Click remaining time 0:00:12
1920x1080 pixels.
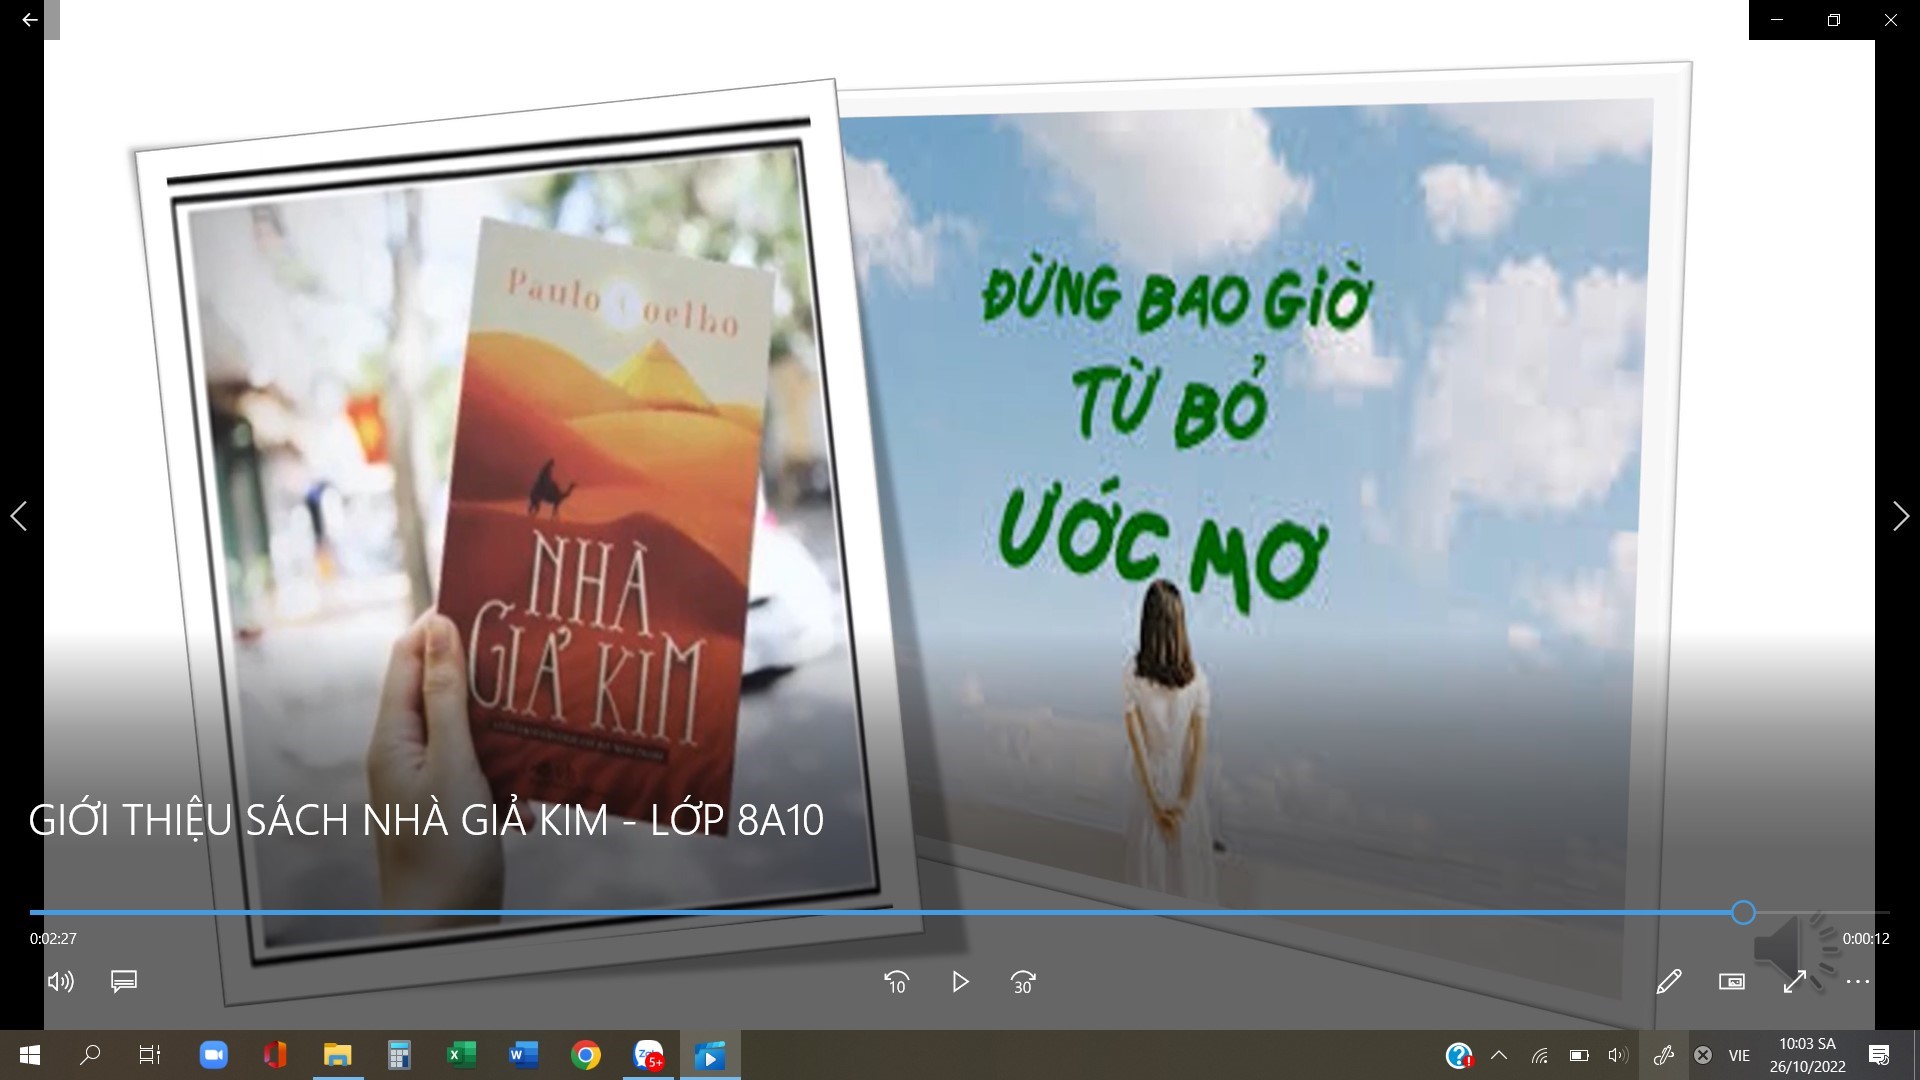(x=1866, y=939)
